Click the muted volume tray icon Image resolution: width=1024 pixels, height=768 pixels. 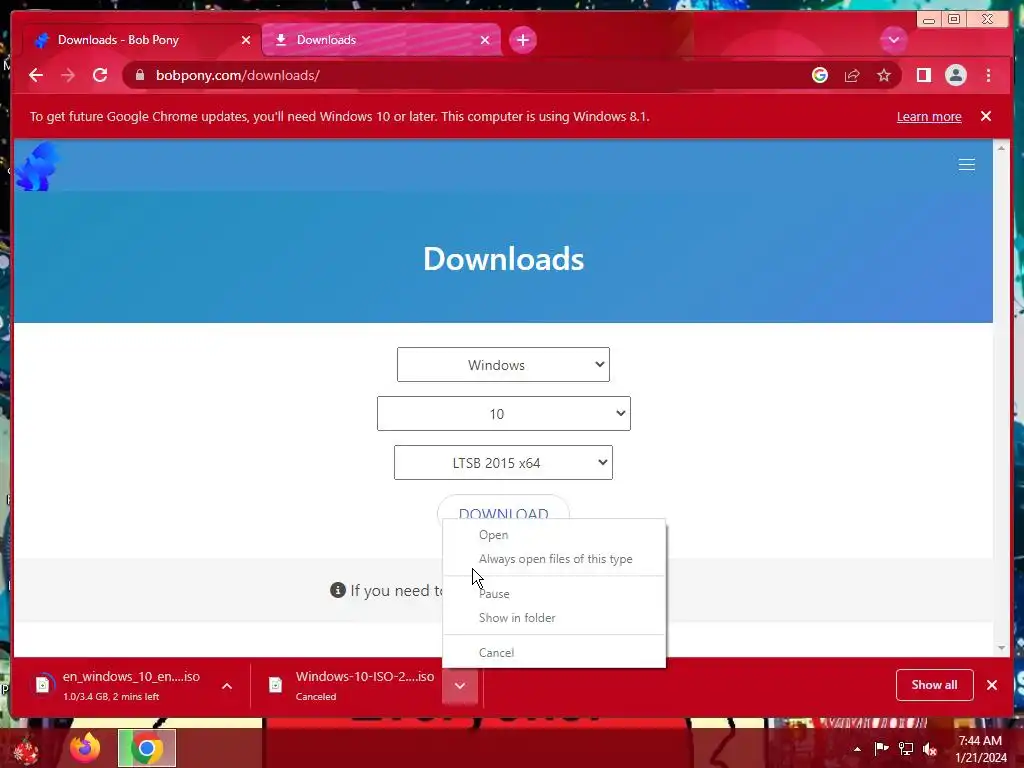(x=930, y=749)
